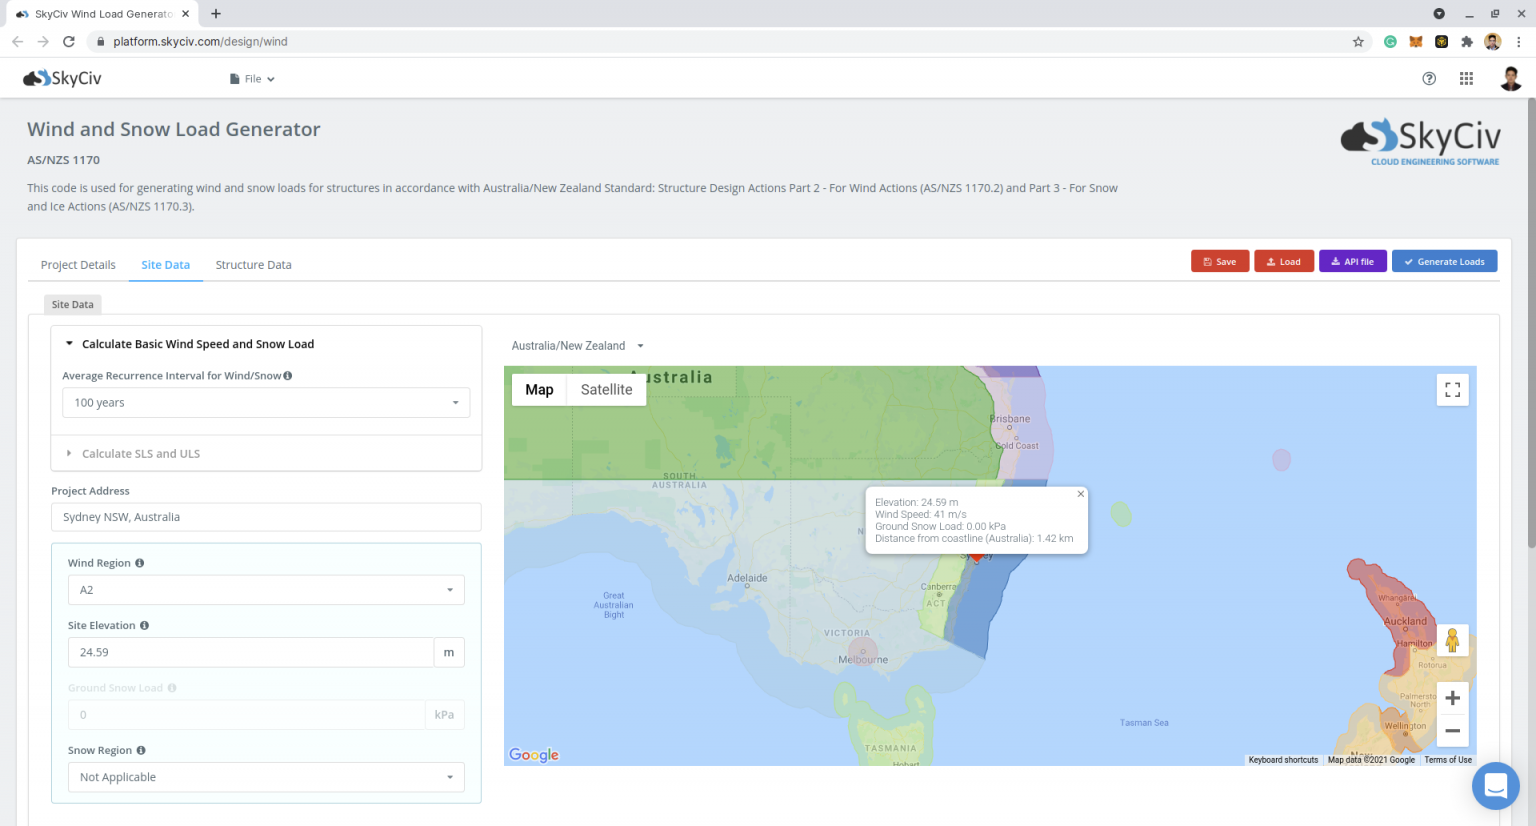Close the map info popup
1536x826 pixels.
(x=1080, y=494)
